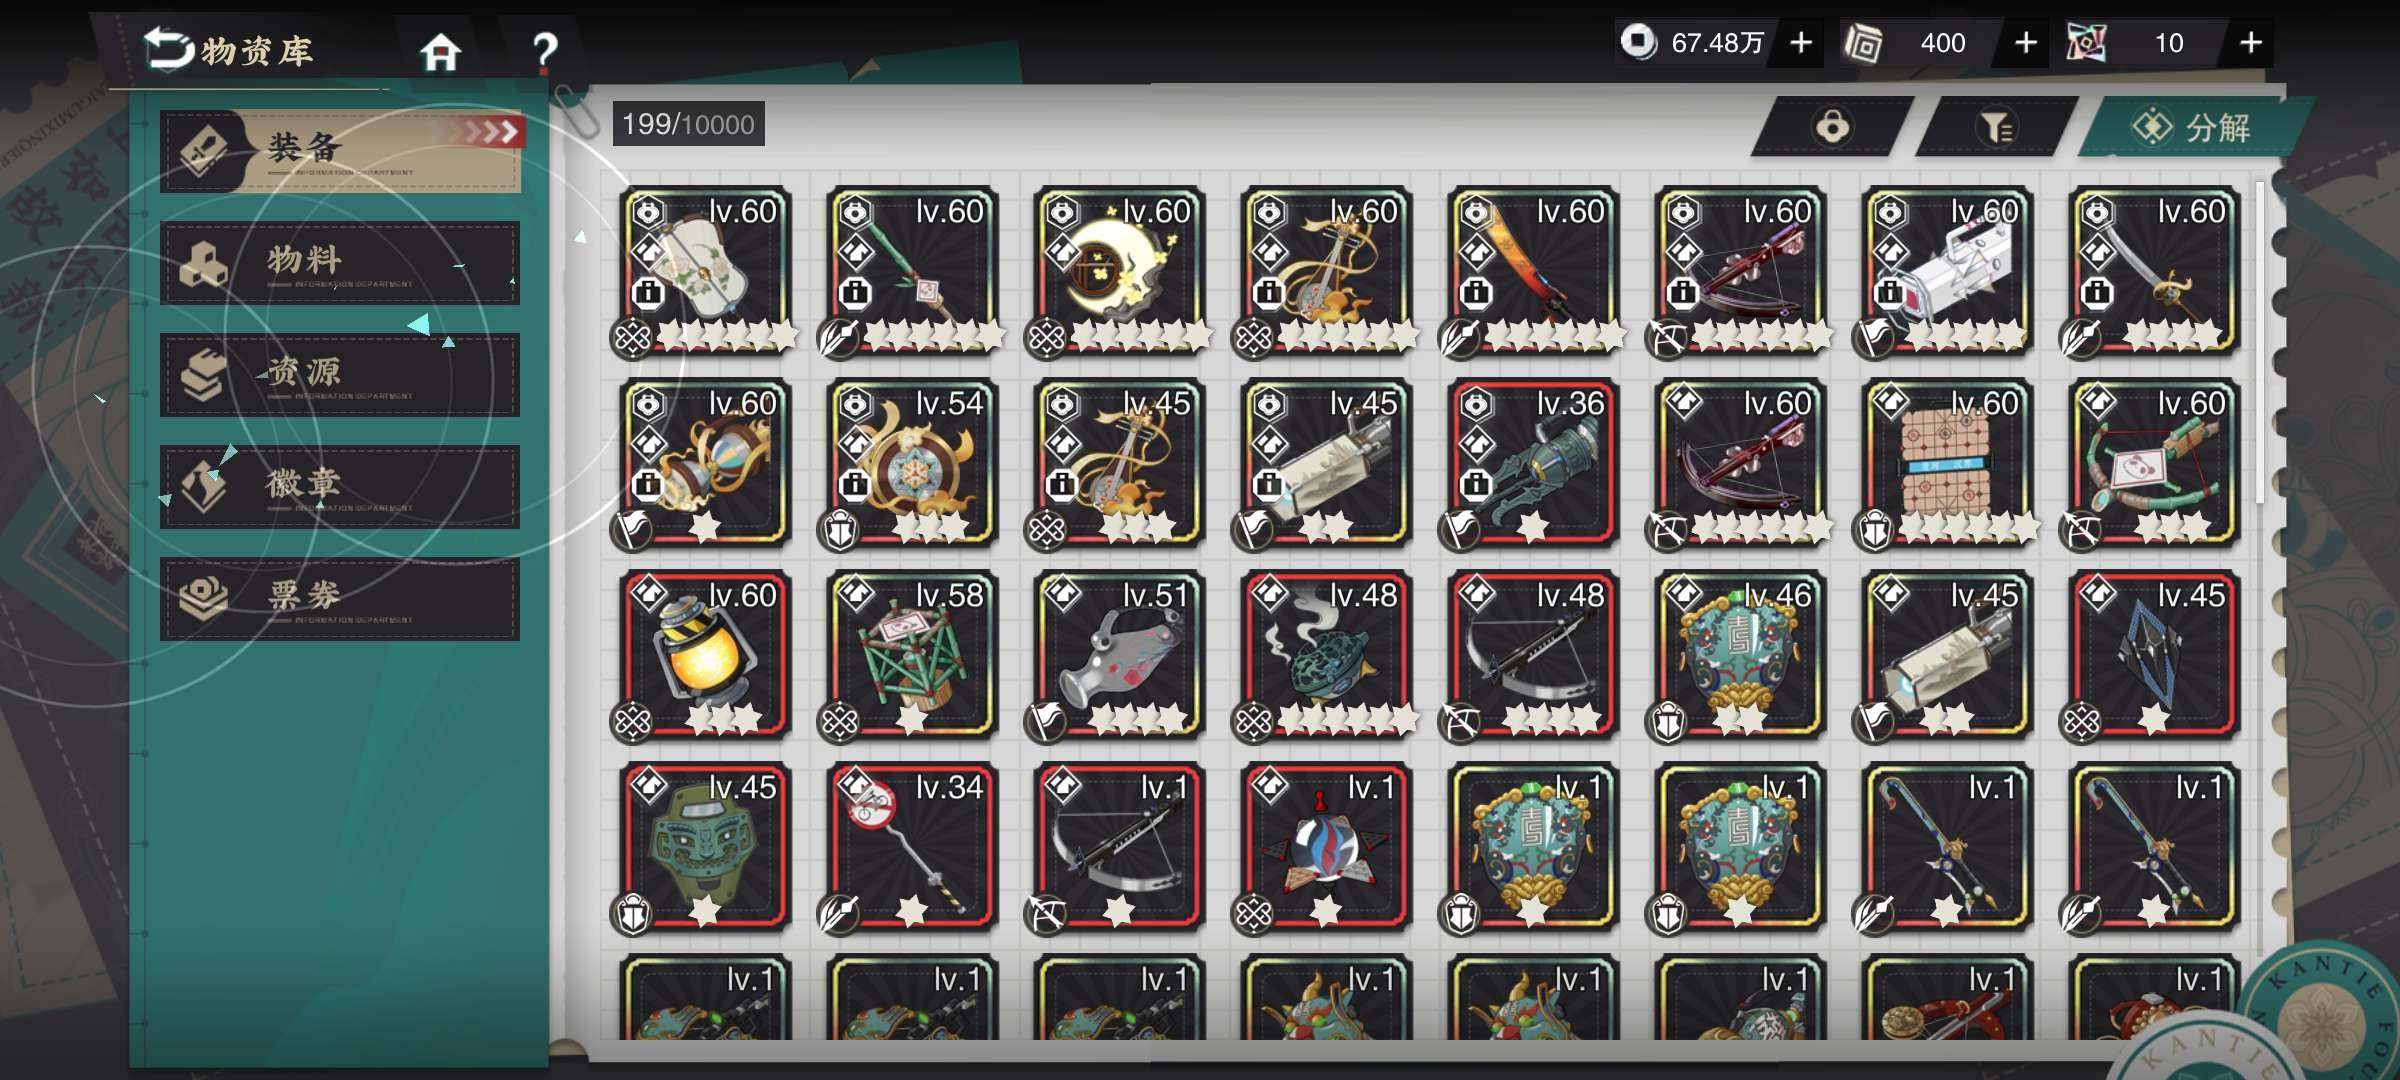
Task: Select the lv.34 road sign weapon
Action: click(912, 847)
